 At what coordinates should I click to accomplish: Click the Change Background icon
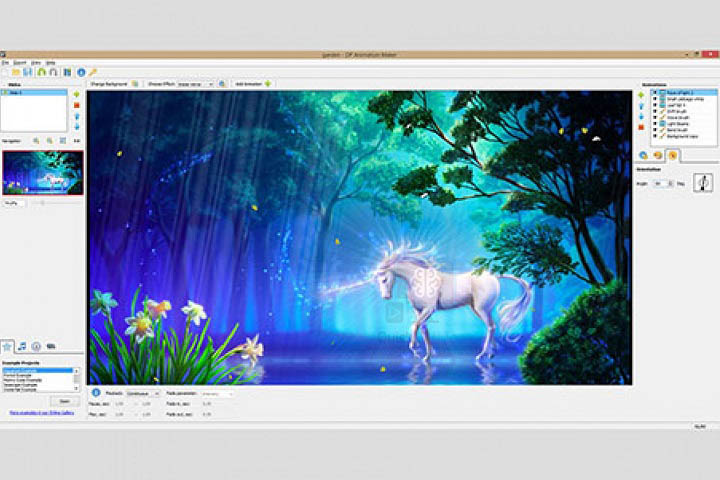(135, 84)
